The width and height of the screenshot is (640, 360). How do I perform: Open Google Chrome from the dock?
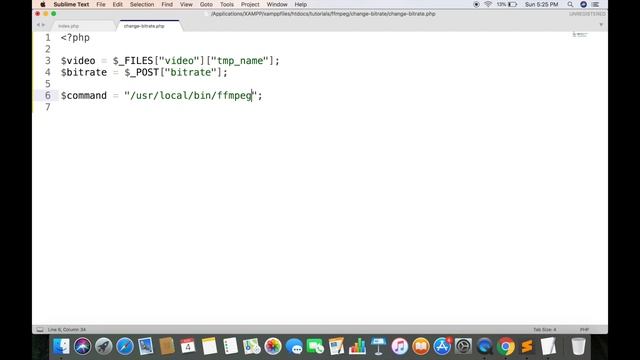click(x=506, y=347)
